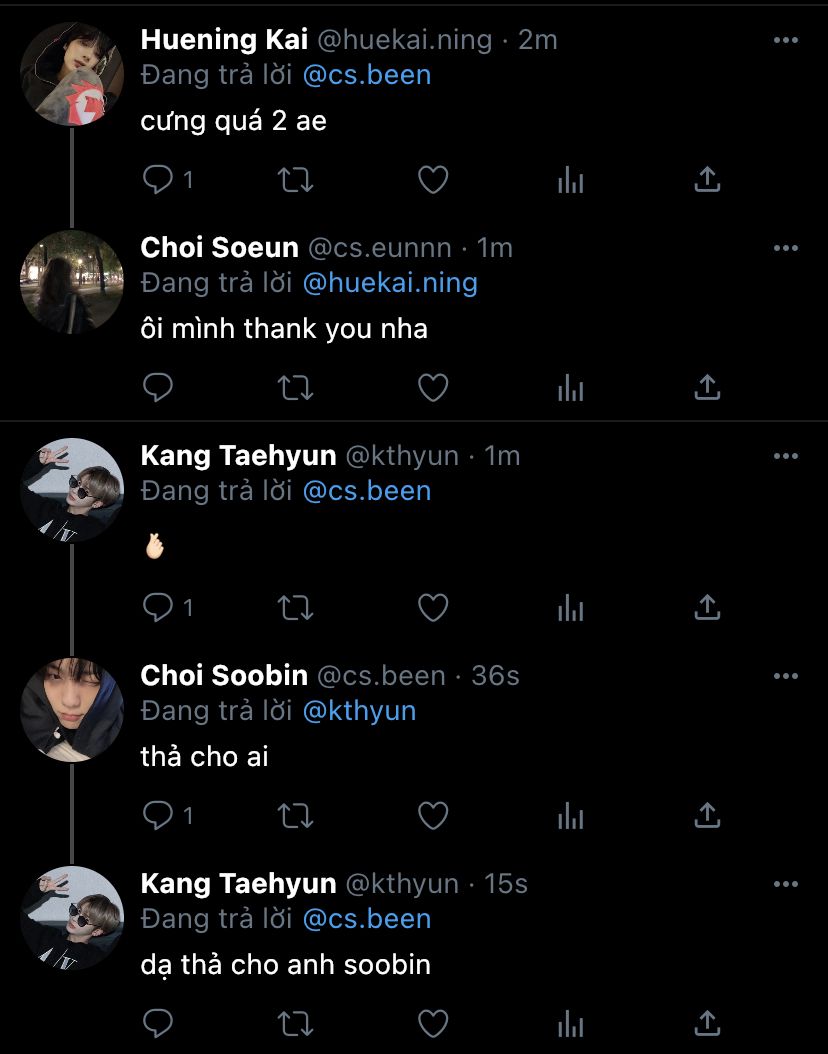Share Kang Taehyun's "dạ thả cho anh soobin" tweet
Screen dimensions: 828x1054
pos(707,1024)
